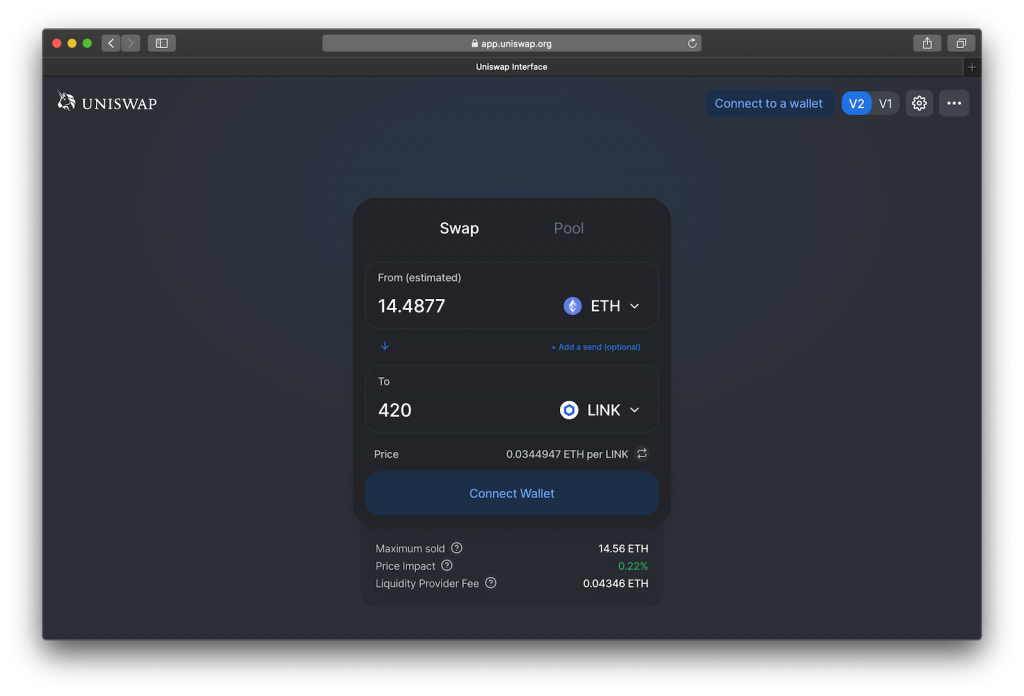
Task: Show help for Maximum sold
Action: (x=456, y=548)
